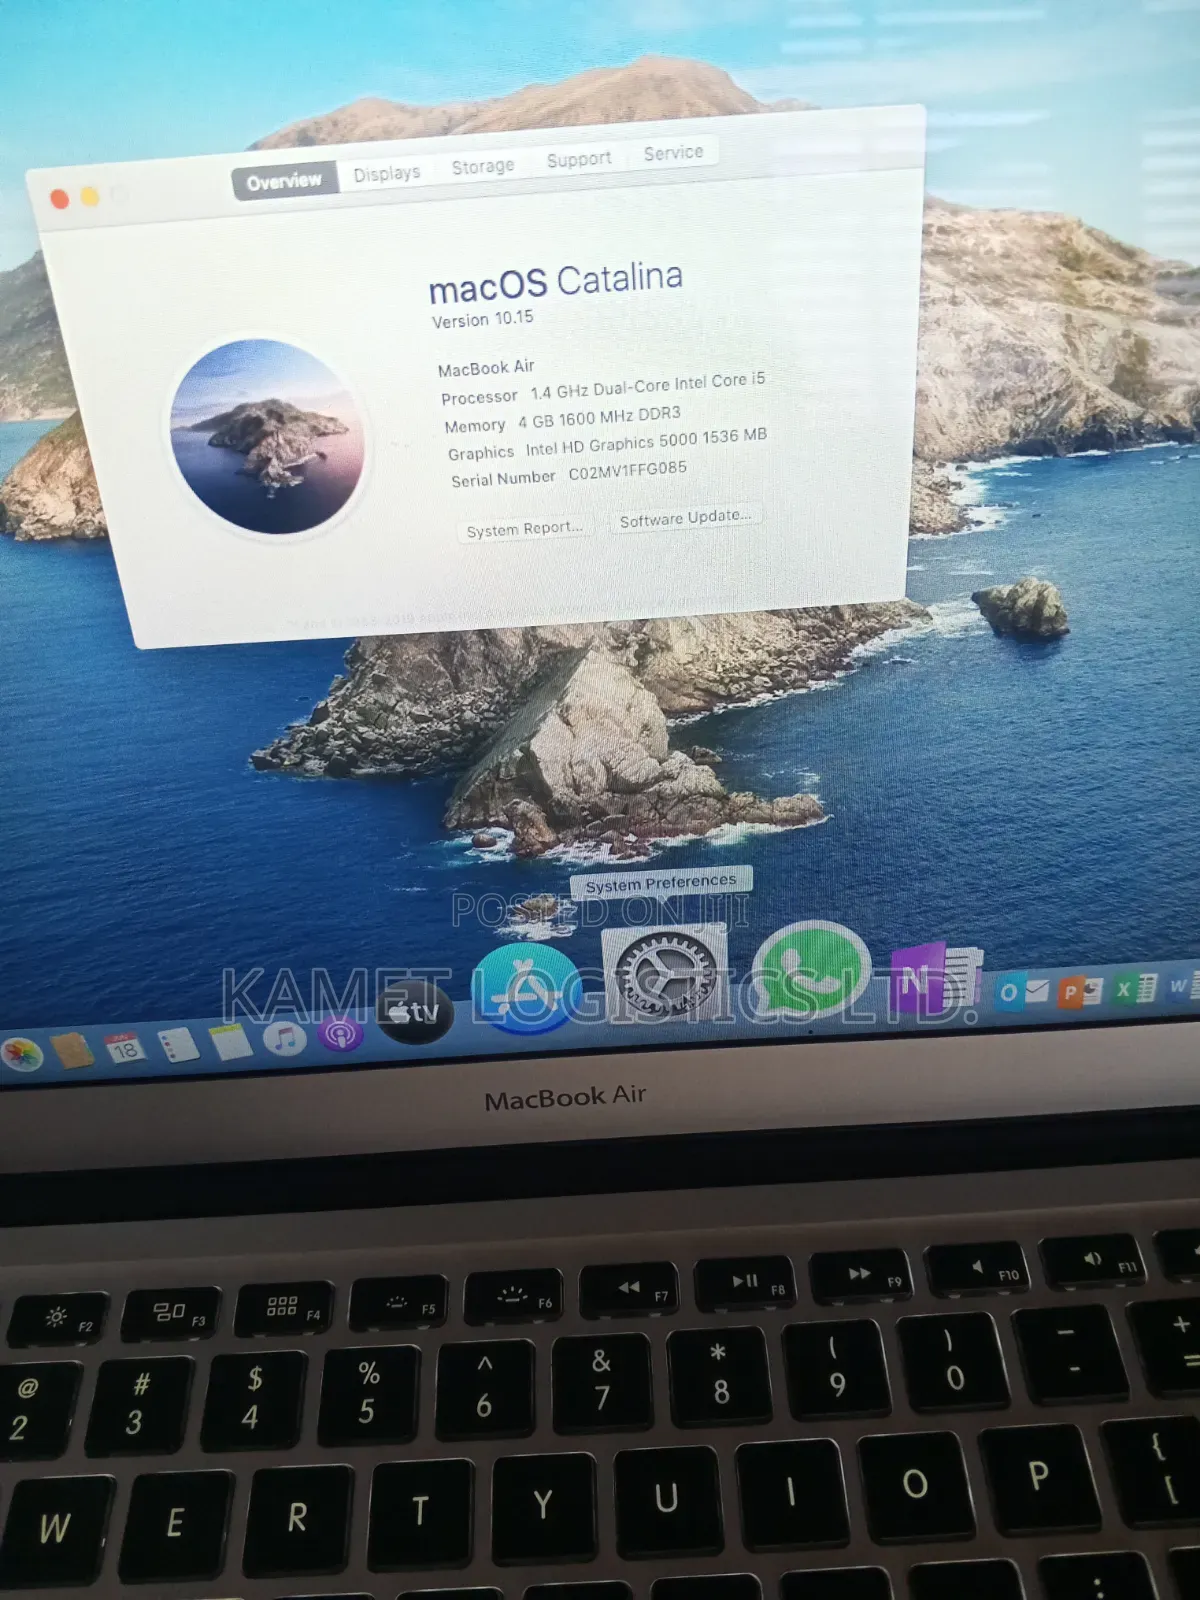Image resolution: width=1200 pixels, height=1600 pixels.
Task: Open Photos app in the Dock
Action: pyautogui.click(x=22, y=1054)
